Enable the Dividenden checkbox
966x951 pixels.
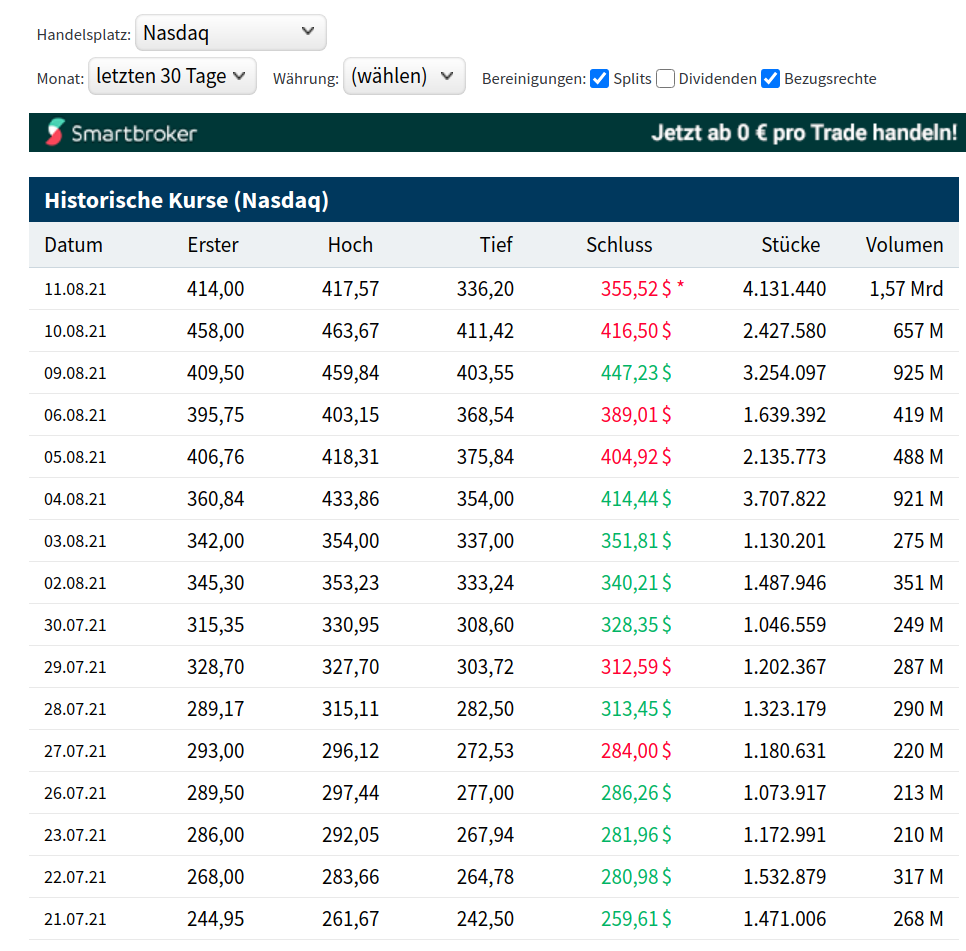point(666,78)
